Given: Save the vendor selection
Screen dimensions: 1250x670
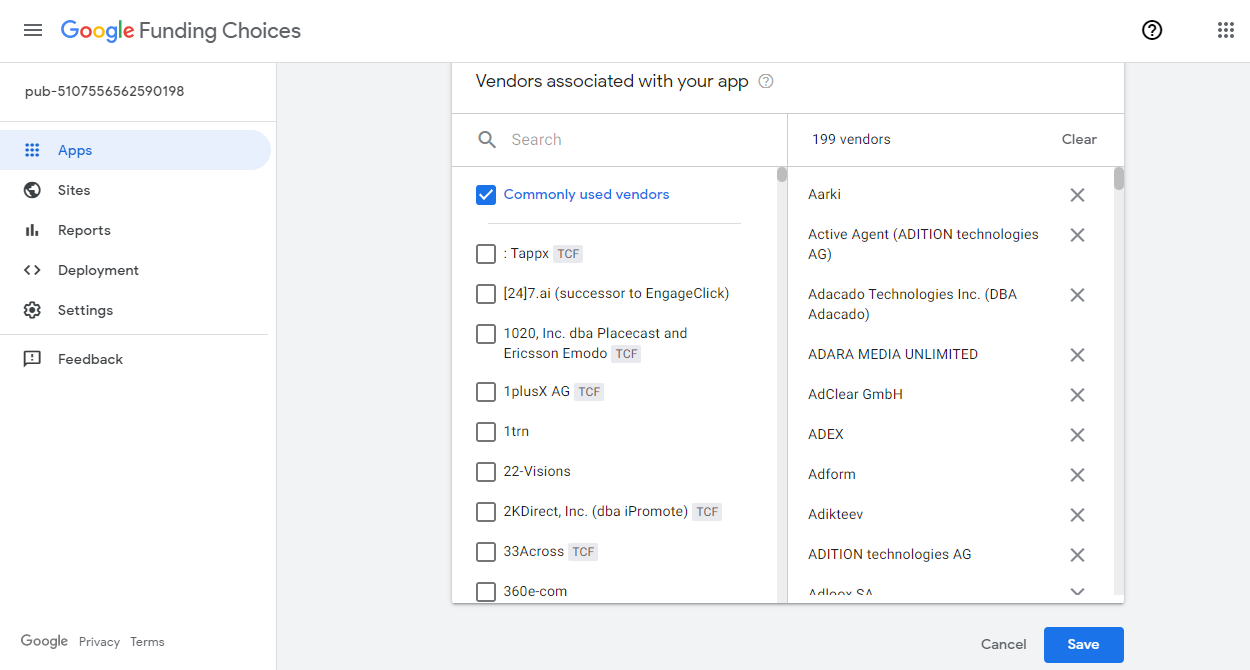Looking at the screenshot, I should click(1084, 645).
